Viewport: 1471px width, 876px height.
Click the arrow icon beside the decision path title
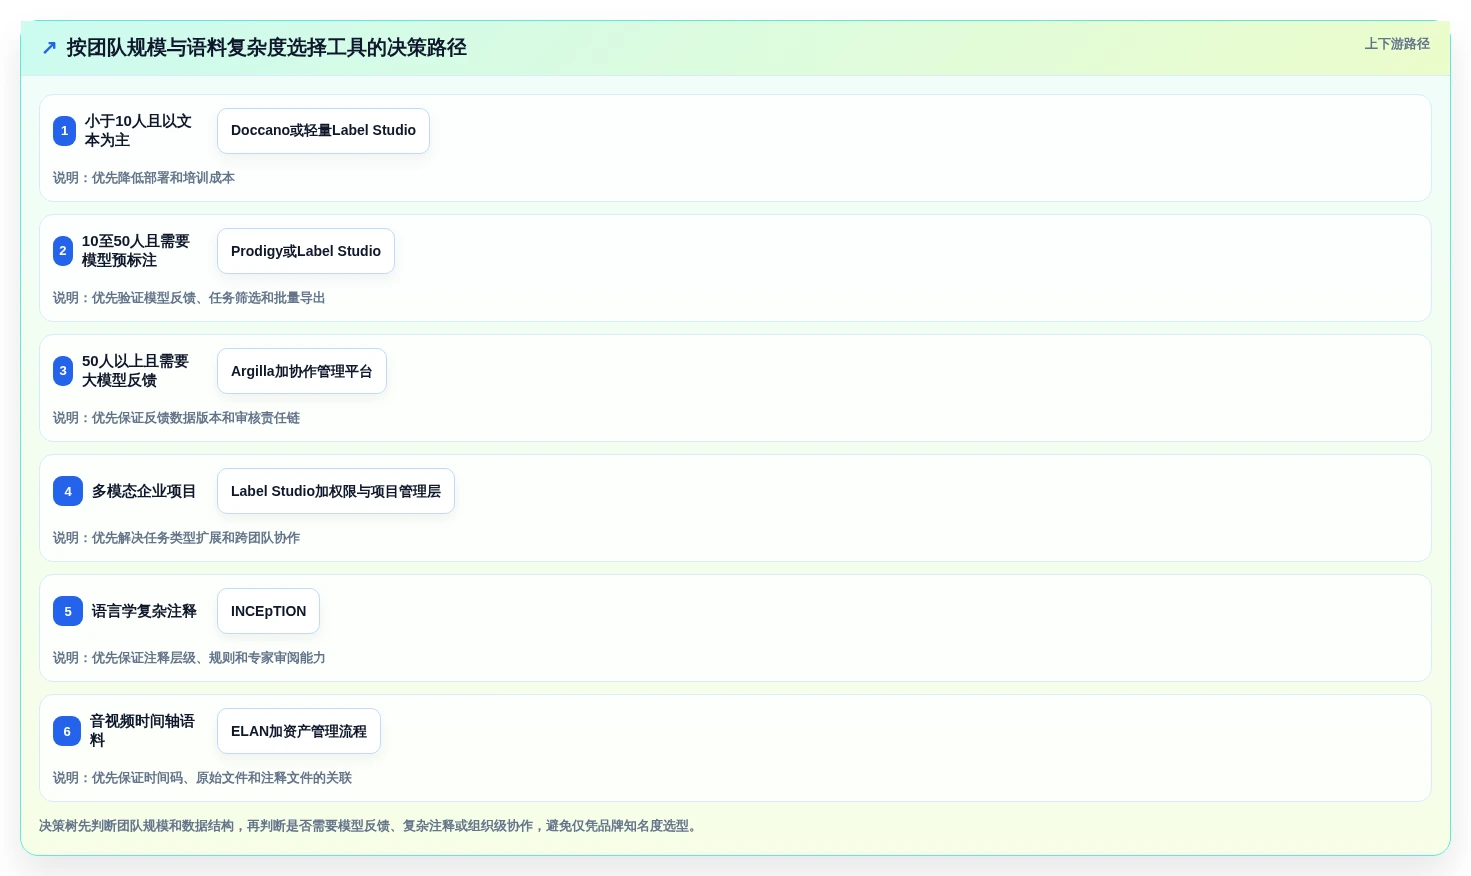click(x=49, y=47)
